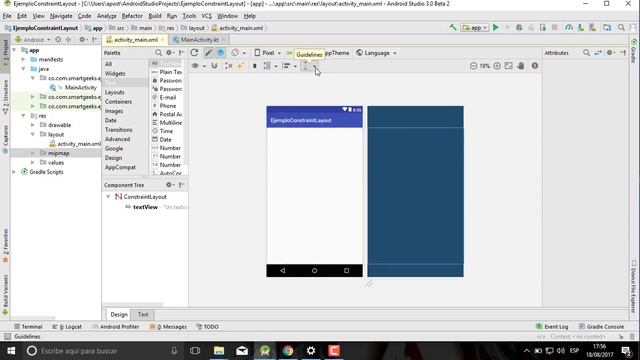Open the Align dropdown in layout toolbar
Image resolution: width=640 pixels, height=360 pixels.
289,66
